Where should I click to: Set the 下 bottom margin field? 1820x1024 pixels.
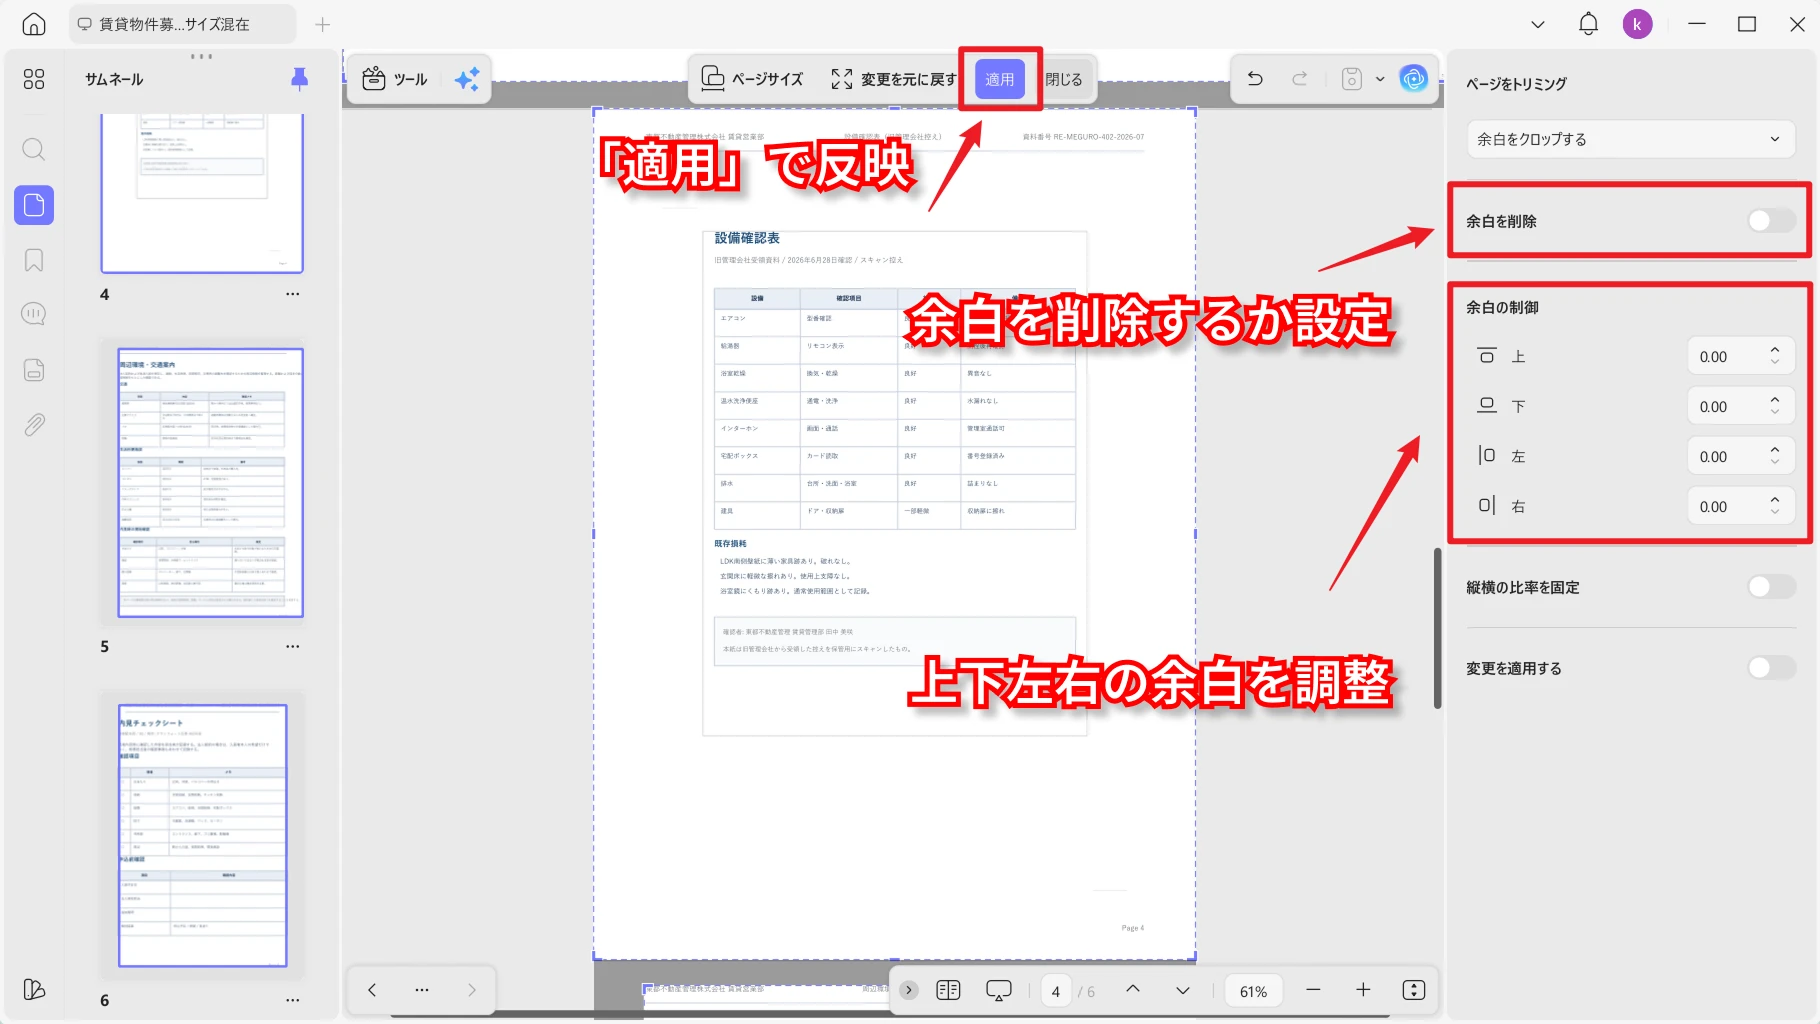(1740, 406)
